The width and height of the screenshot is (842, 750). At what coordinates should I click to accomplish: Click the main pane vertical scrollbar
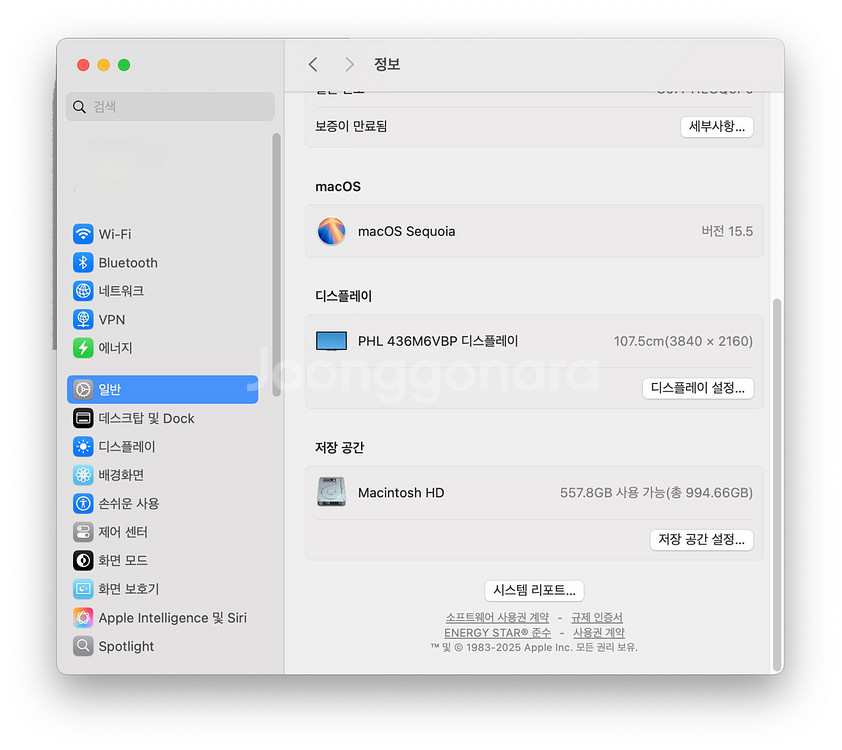click(x=776, y=484)
